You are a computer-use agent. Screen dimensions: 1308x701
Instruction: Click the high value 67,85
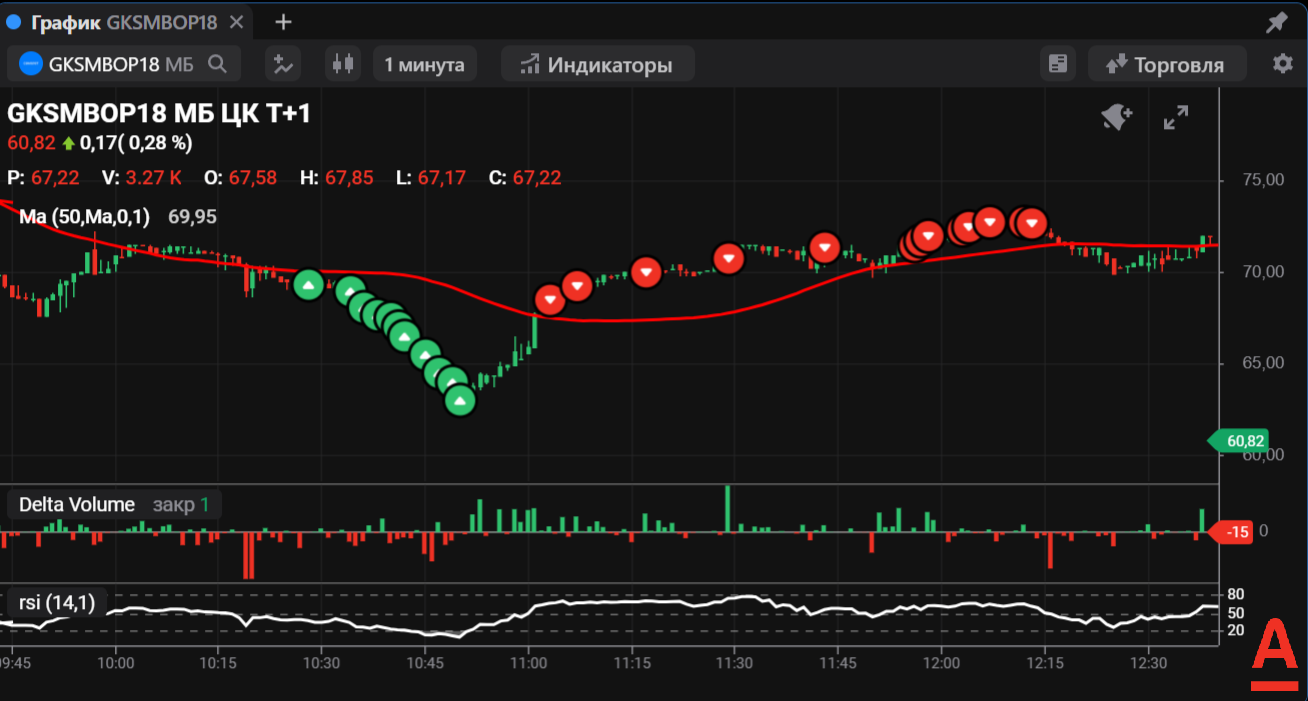(349, 178)
